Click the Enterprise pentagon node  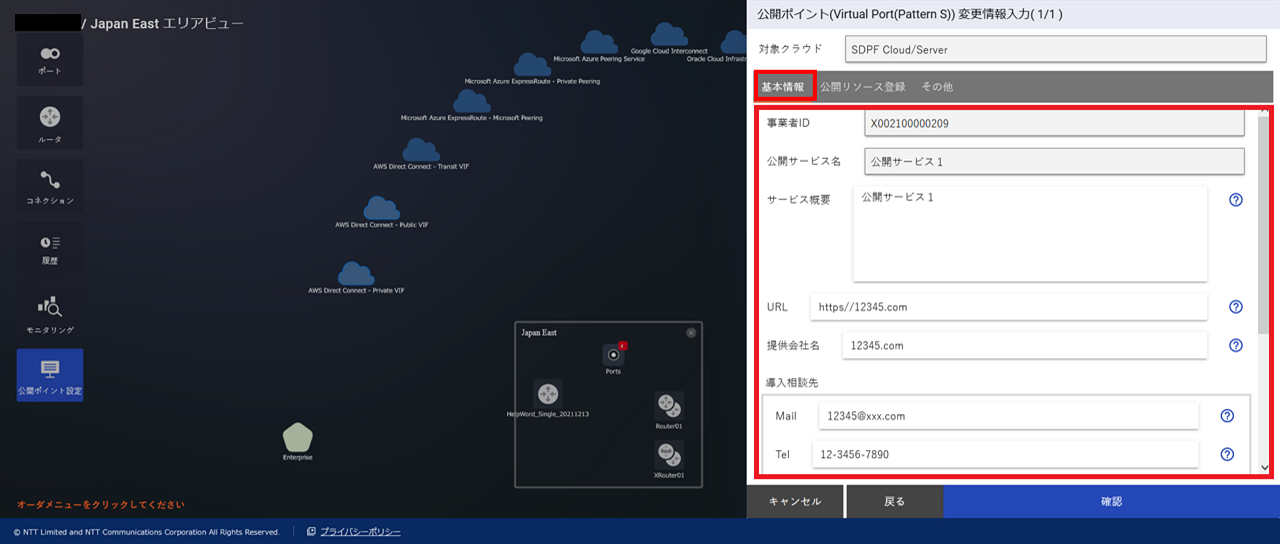(298, 437)
